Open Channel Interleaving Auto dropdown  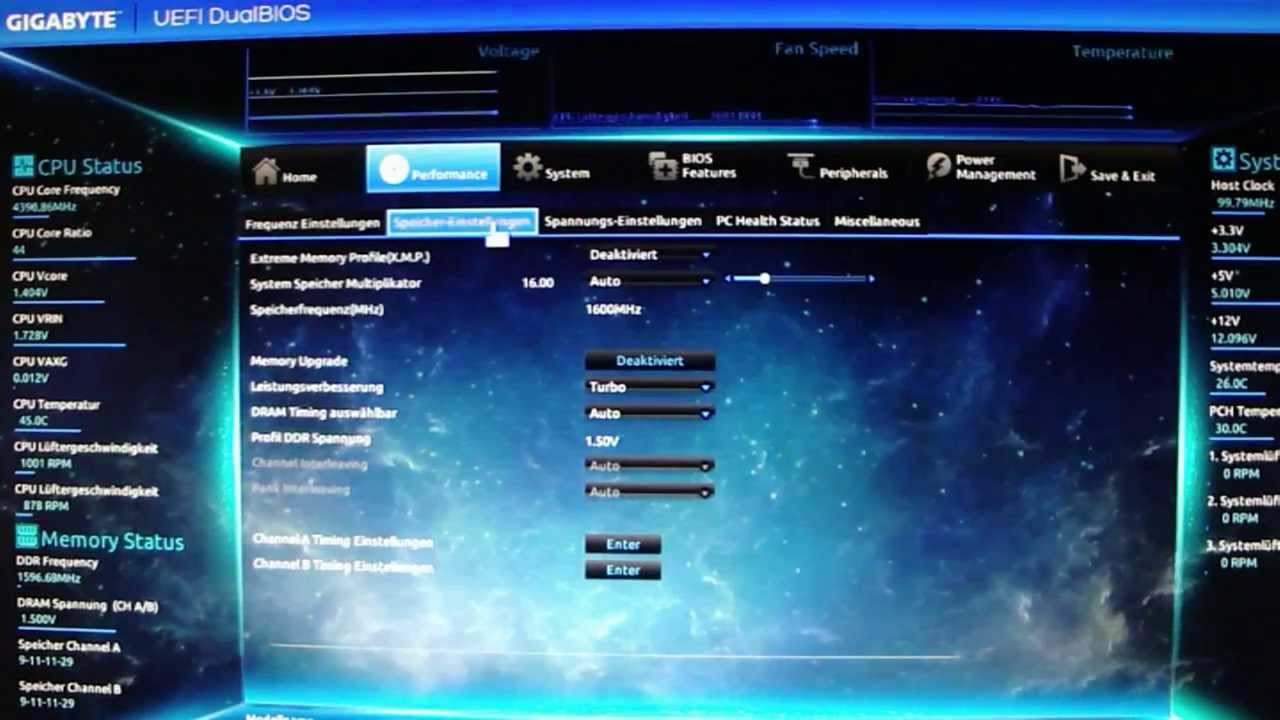(x=649, y=466)
